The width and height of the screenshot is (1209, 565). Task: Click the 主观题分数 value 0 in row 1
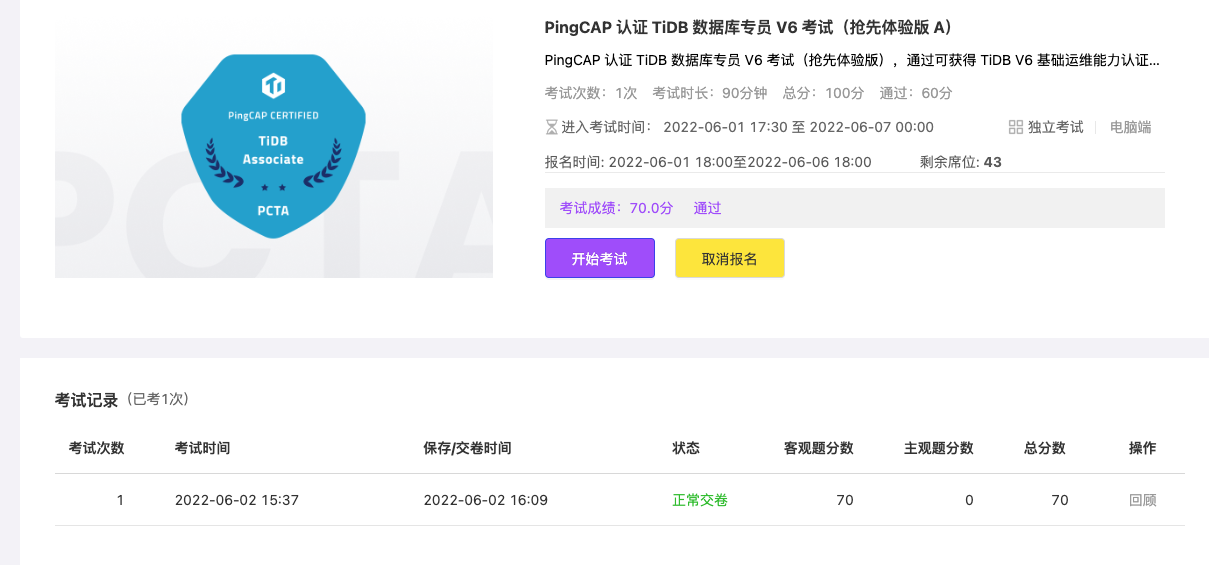969,500
